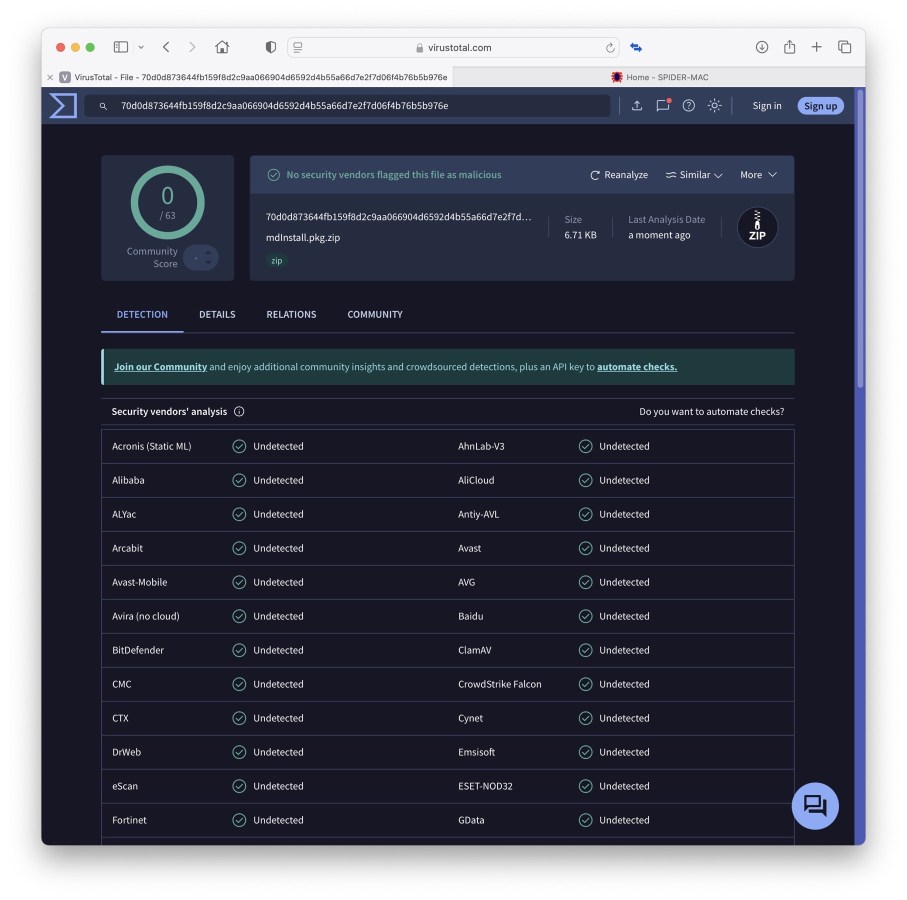
Task: Click the ClamAV vendor name
Action: pyautogui.click(x=474, y=650)
